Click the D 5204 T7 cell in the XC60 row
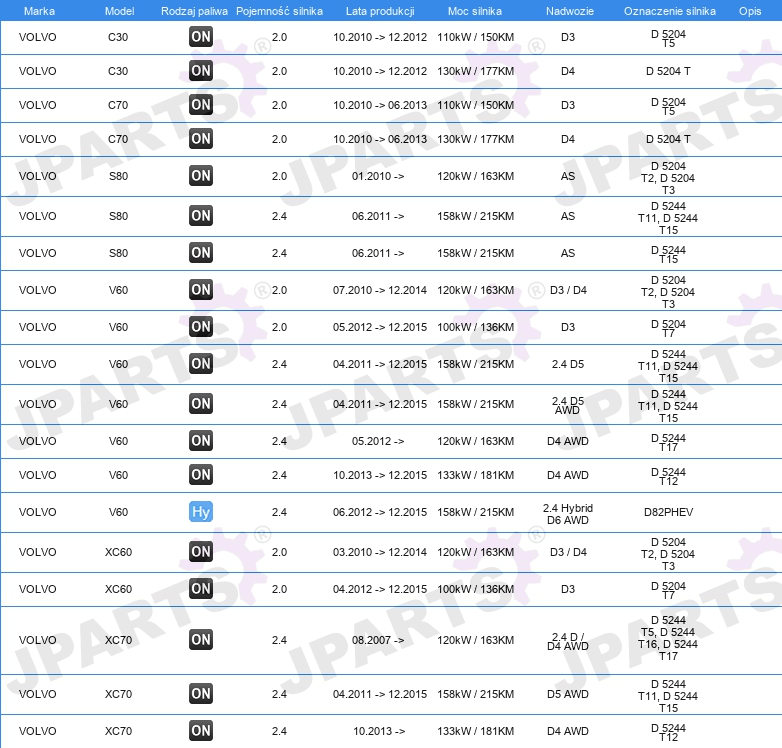The height and width of the screenshot is (748, 782). click(x=668, y=590)
